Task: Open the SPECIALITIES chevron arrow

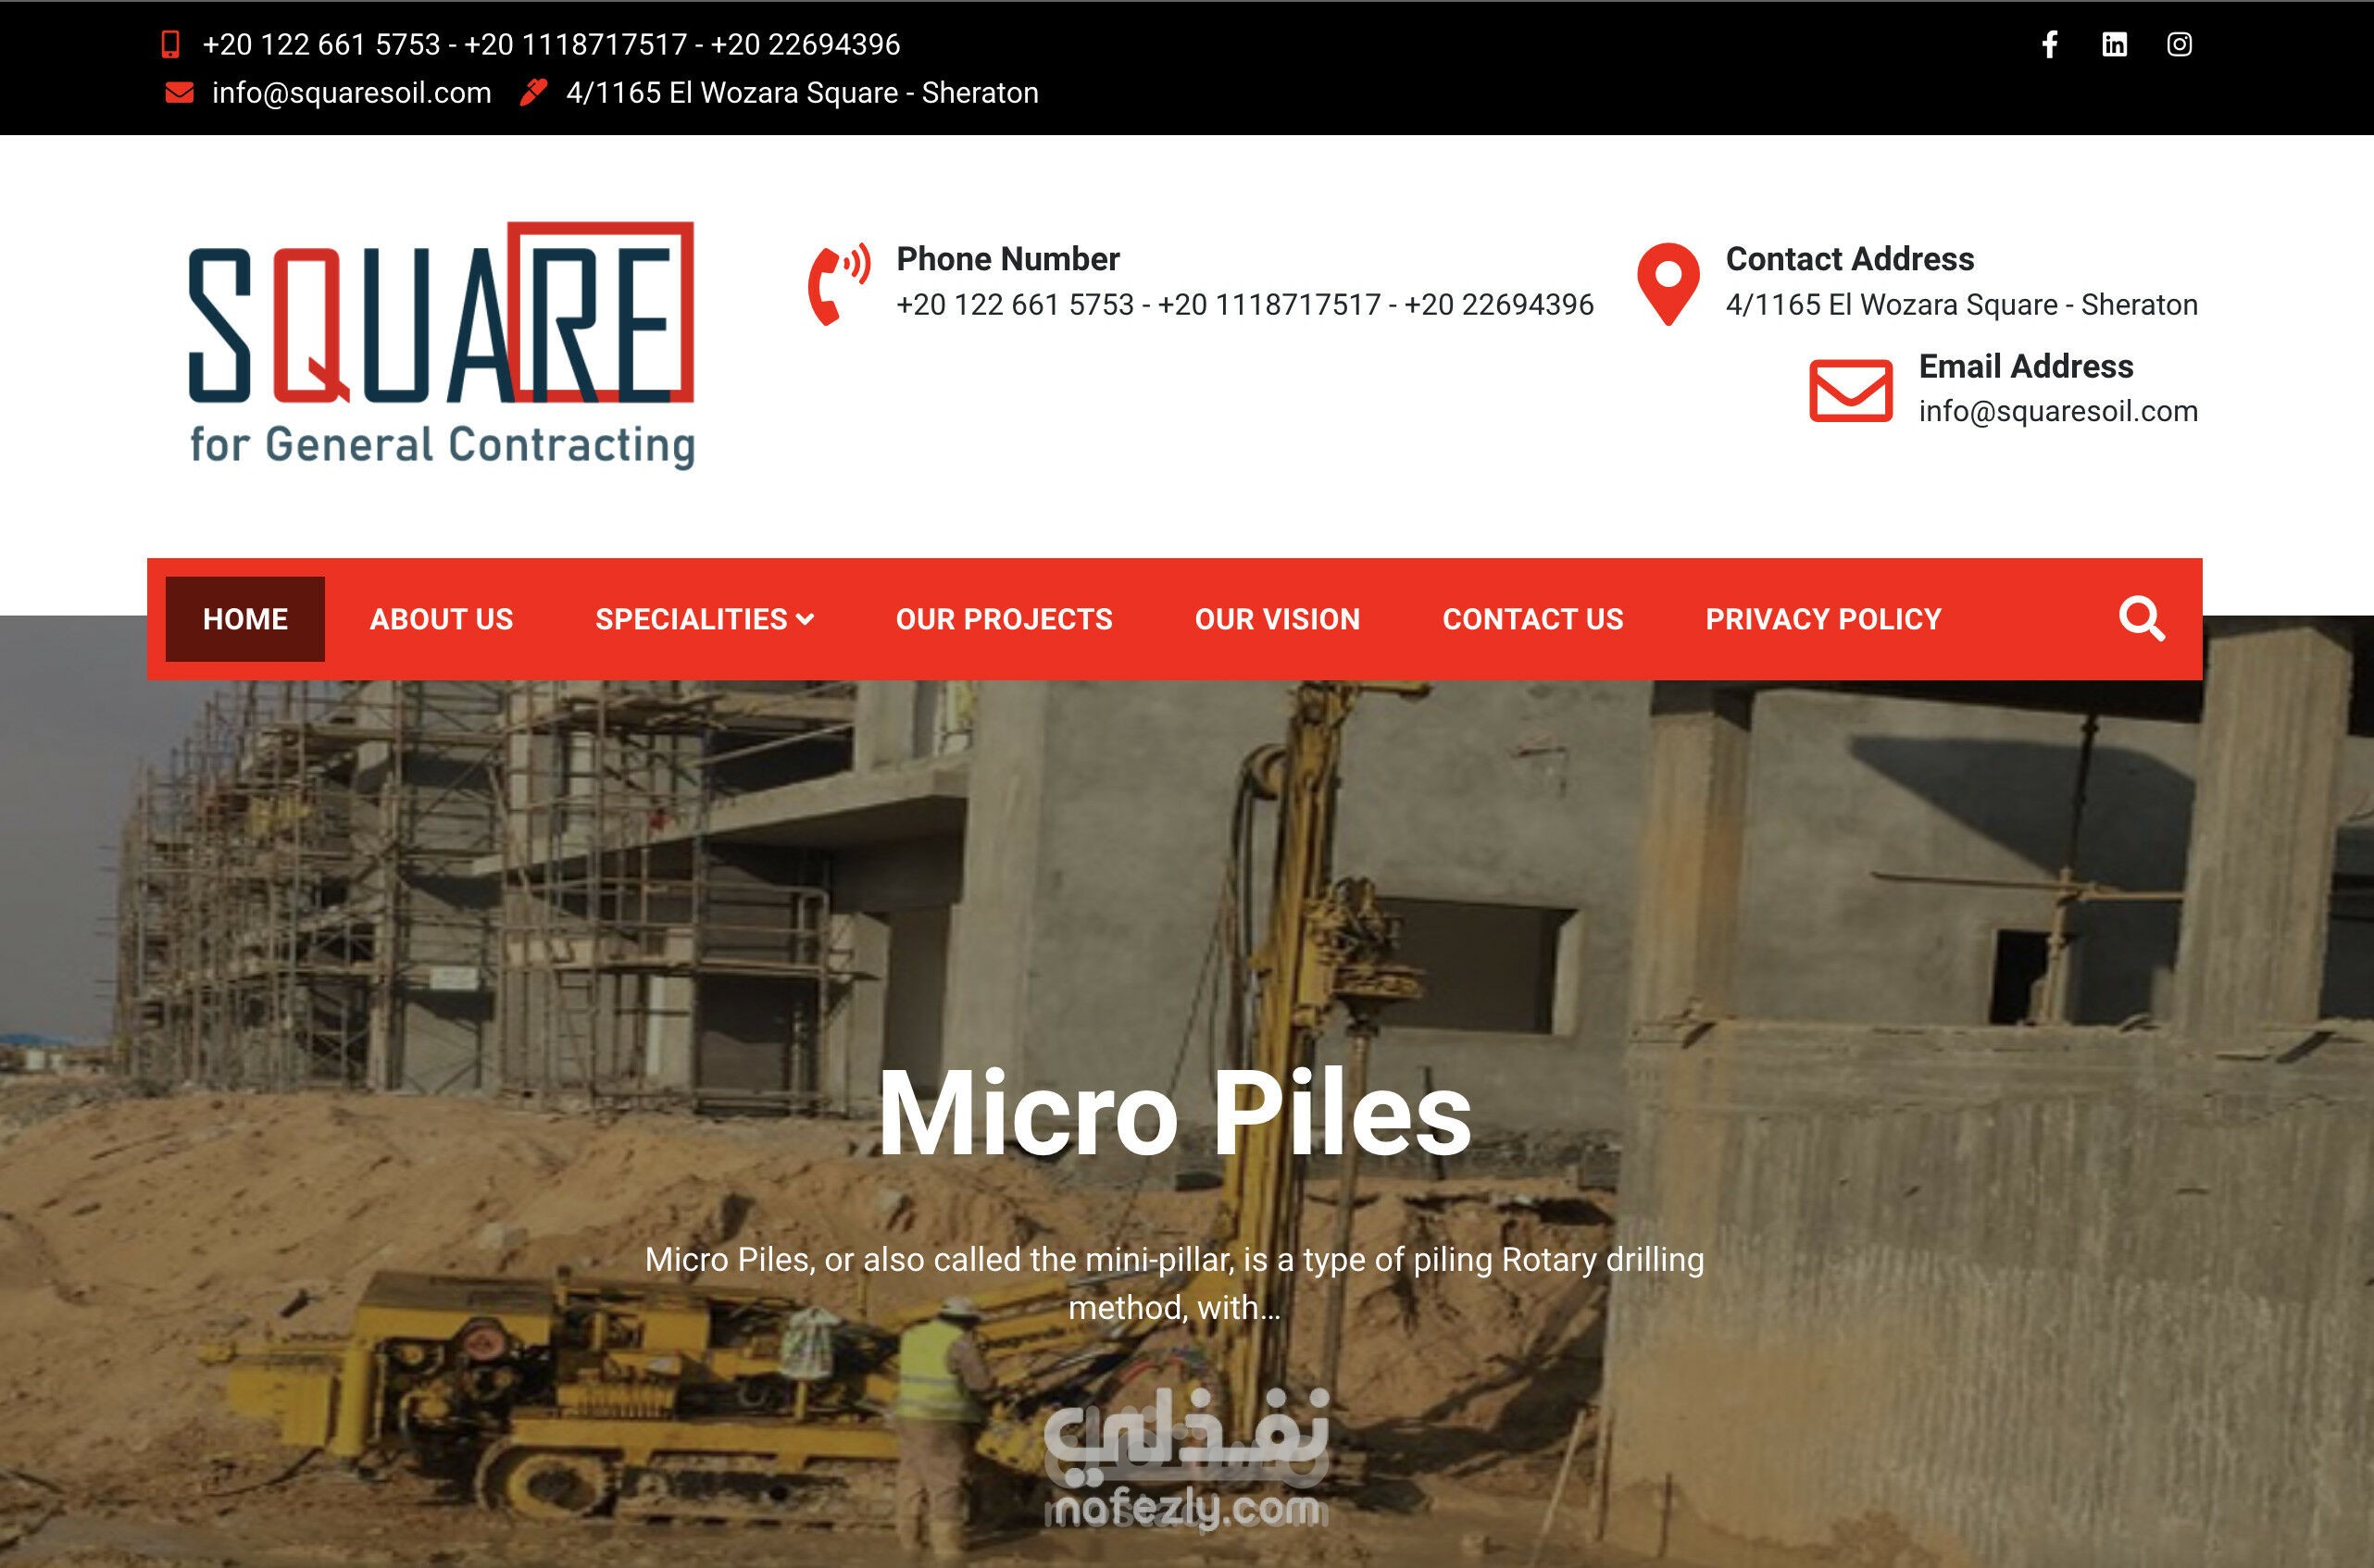Action: 806,619
